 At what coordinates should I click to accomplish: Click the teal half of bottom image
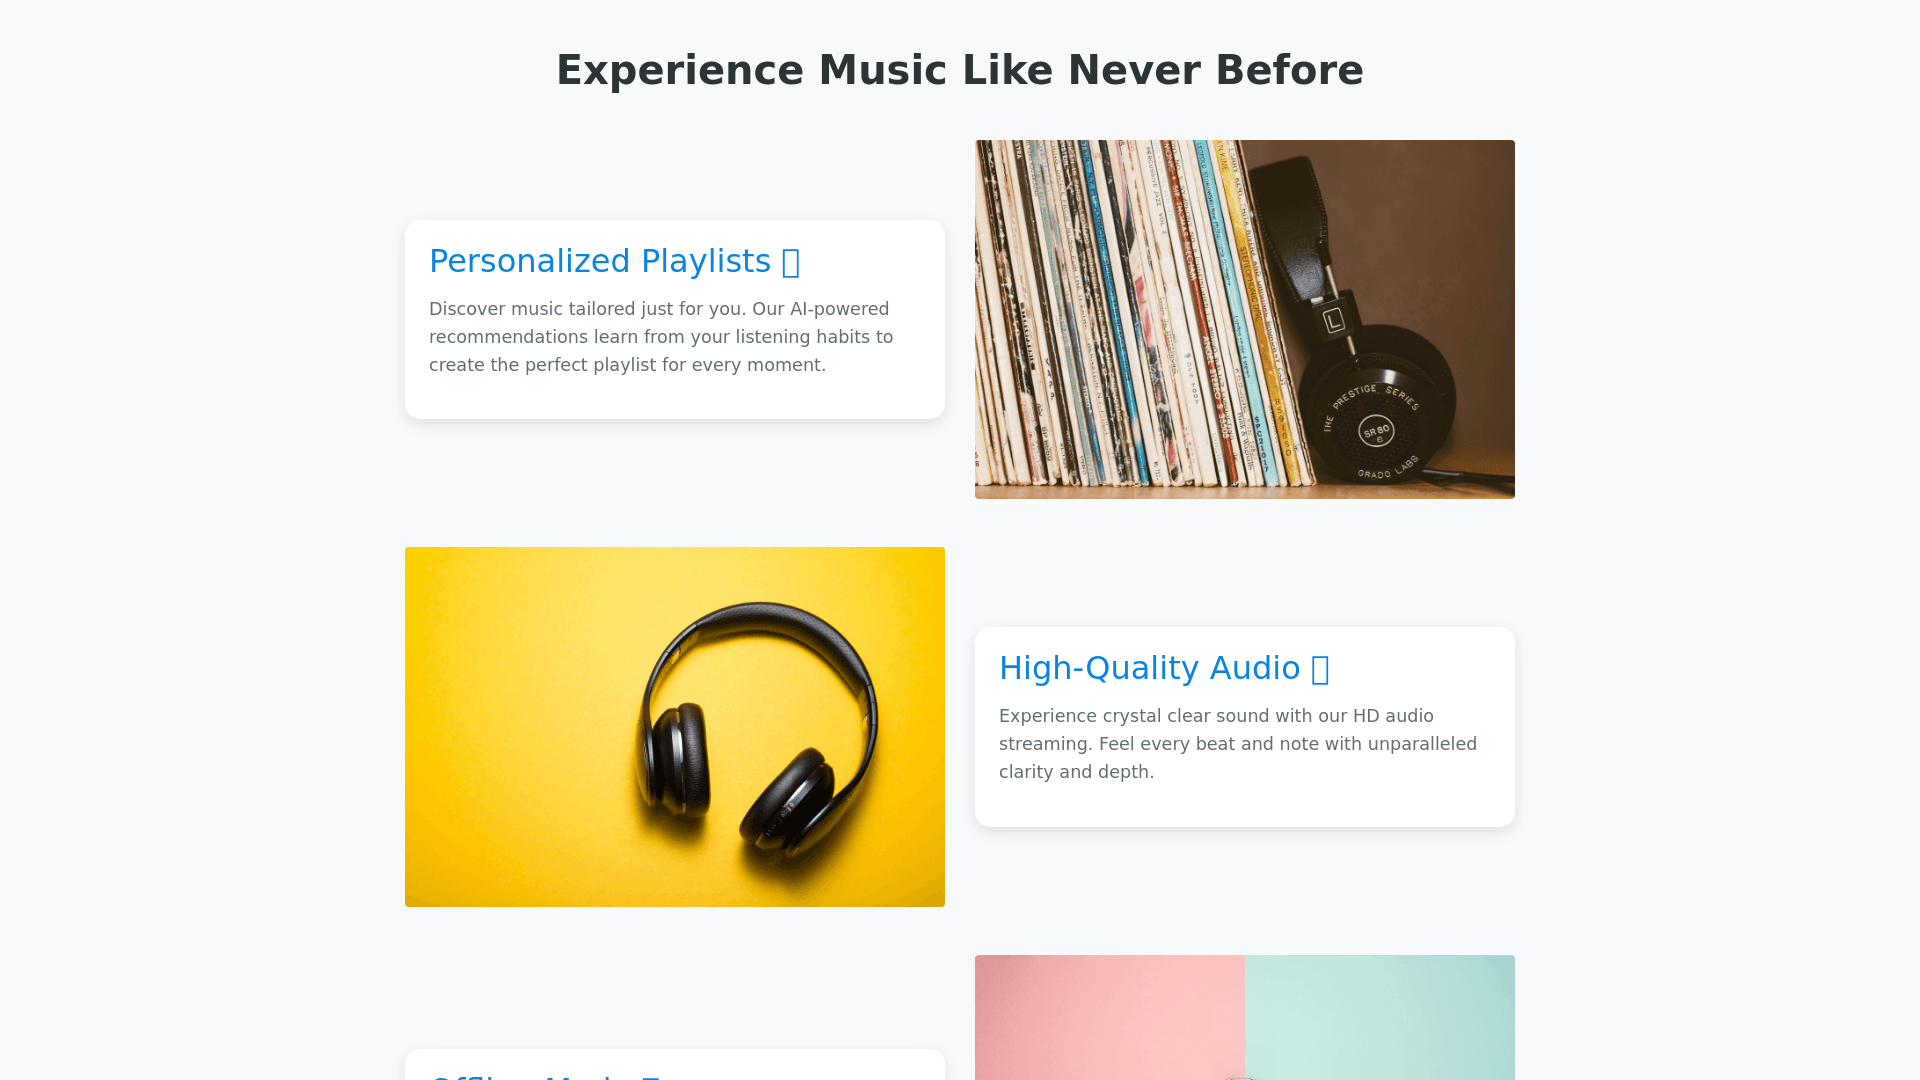coord(1380,1017)
